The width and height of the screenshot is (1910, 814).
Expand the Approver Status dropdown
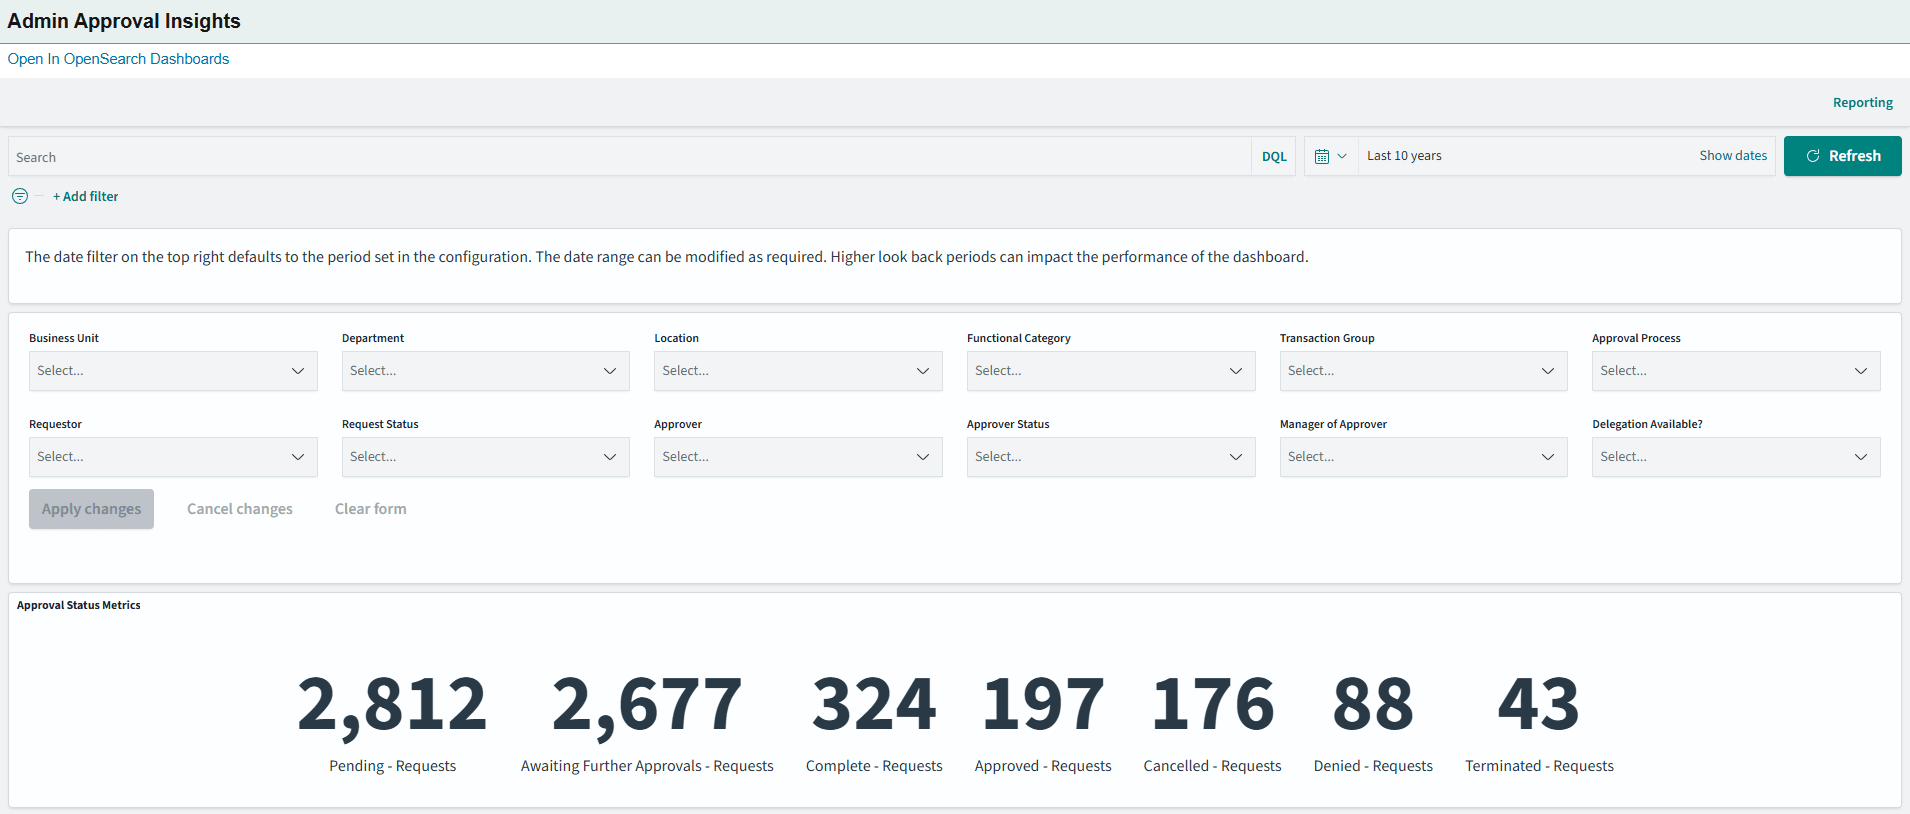point(1111,457)
